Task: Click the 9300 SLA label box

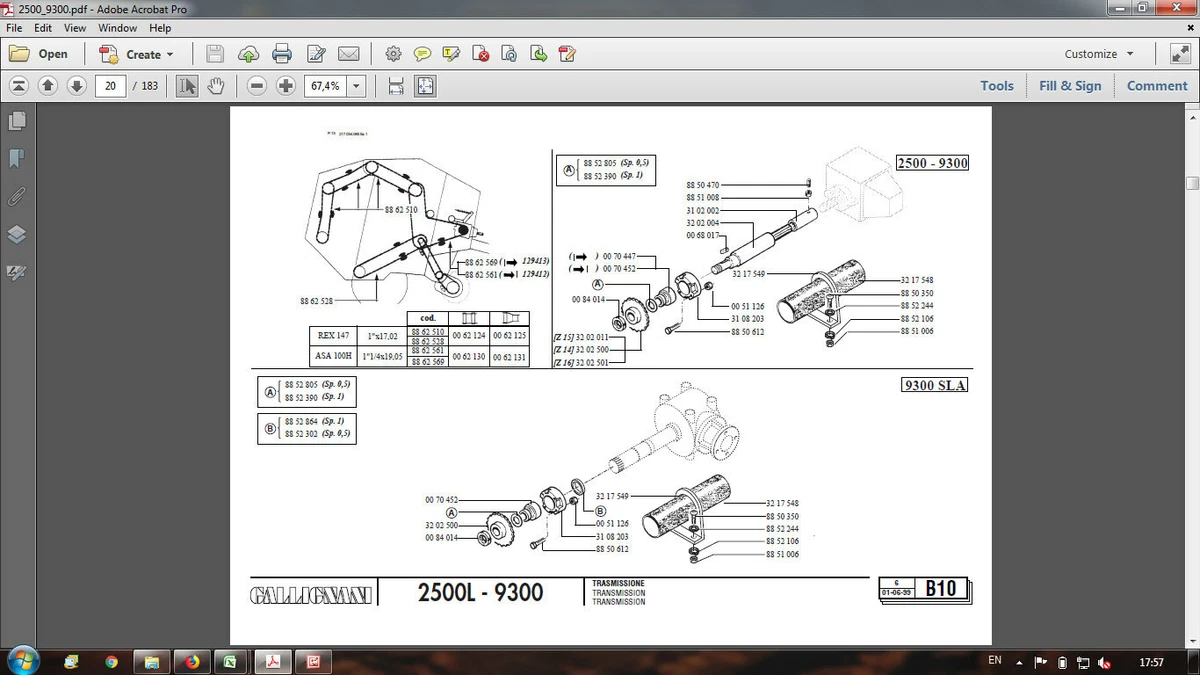Action: pyautogui.click(x=935, y=384)
